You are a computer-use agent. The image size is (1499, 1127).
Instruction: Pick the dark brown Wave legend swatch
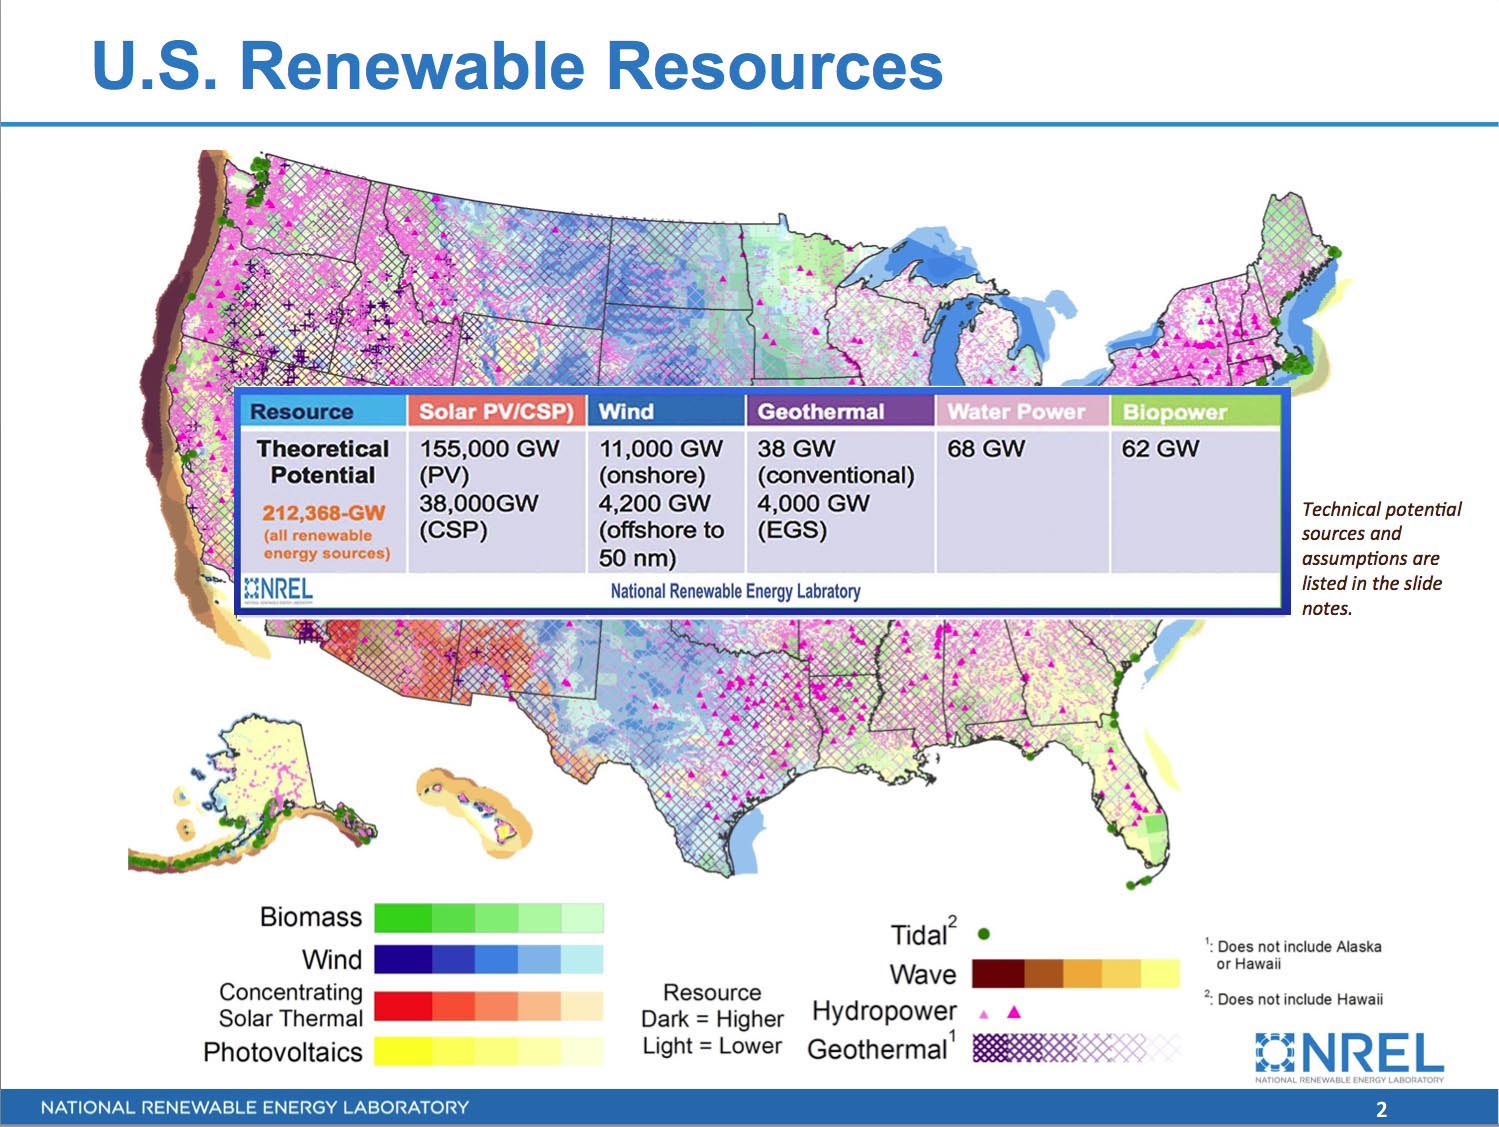click(x=997, y=973)
